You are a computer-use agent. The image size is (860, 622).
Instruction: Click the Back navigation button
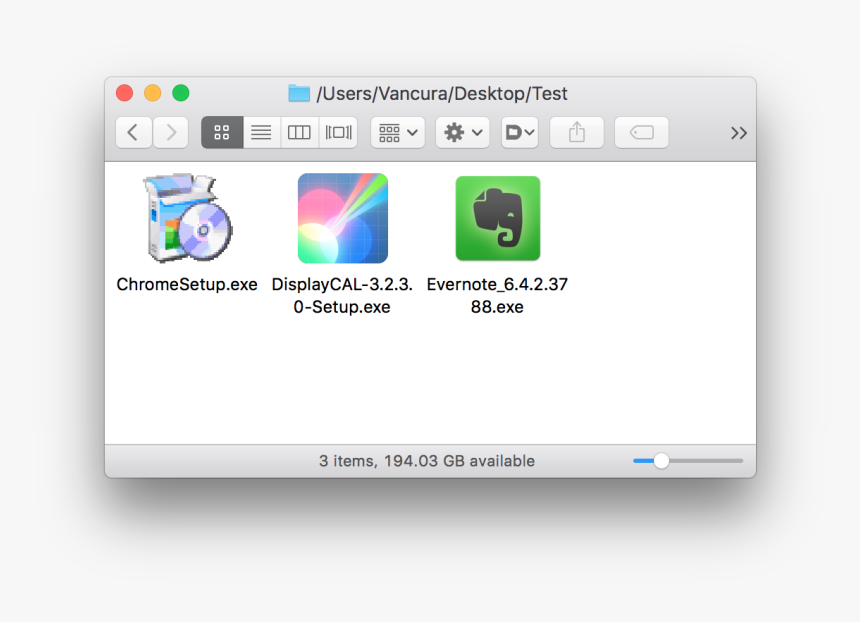point(133,132)
